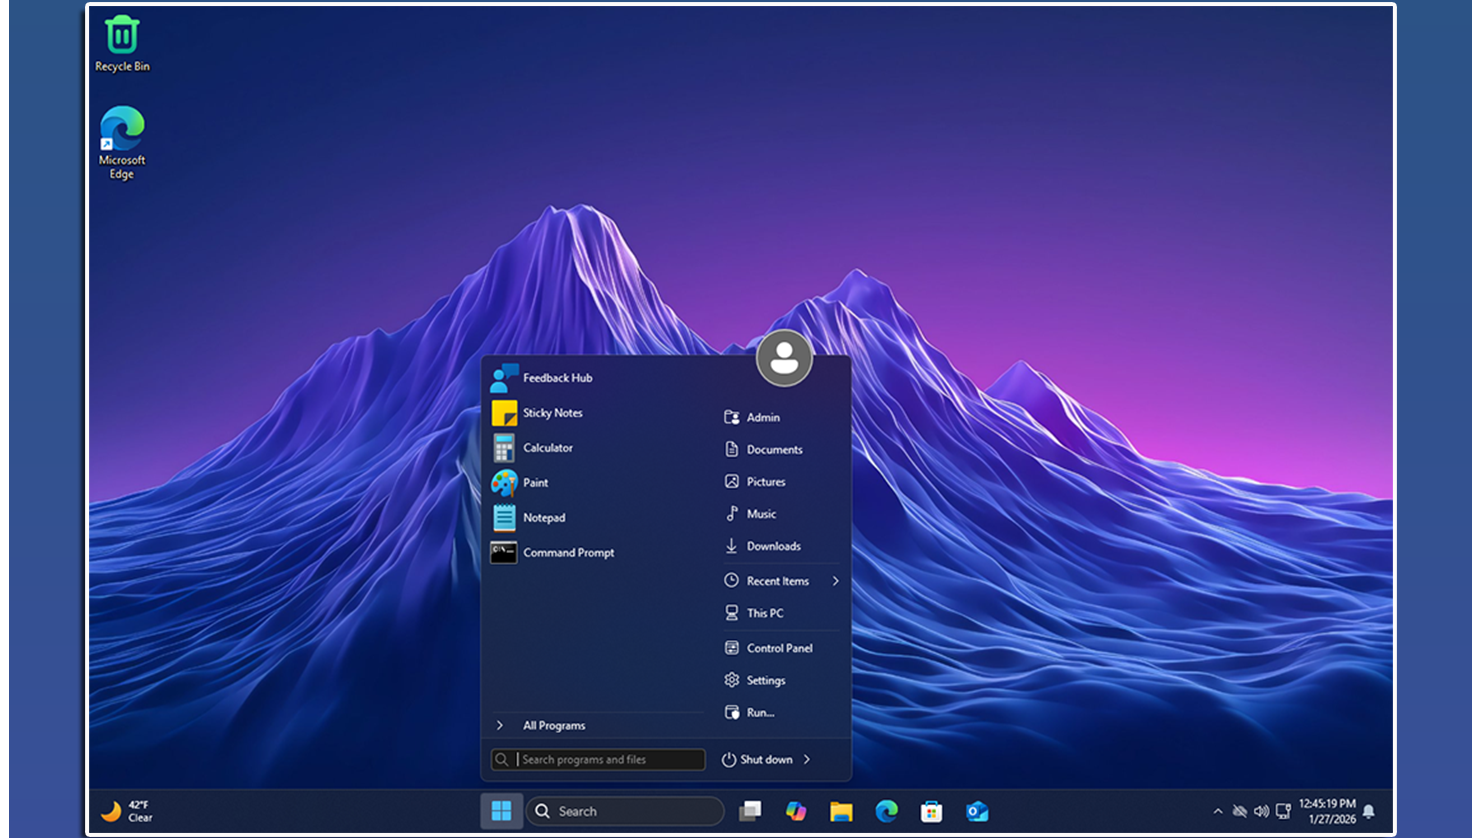Show hidden system tray icons
Screen dimensions: 1482x838
coord(1217,811)
